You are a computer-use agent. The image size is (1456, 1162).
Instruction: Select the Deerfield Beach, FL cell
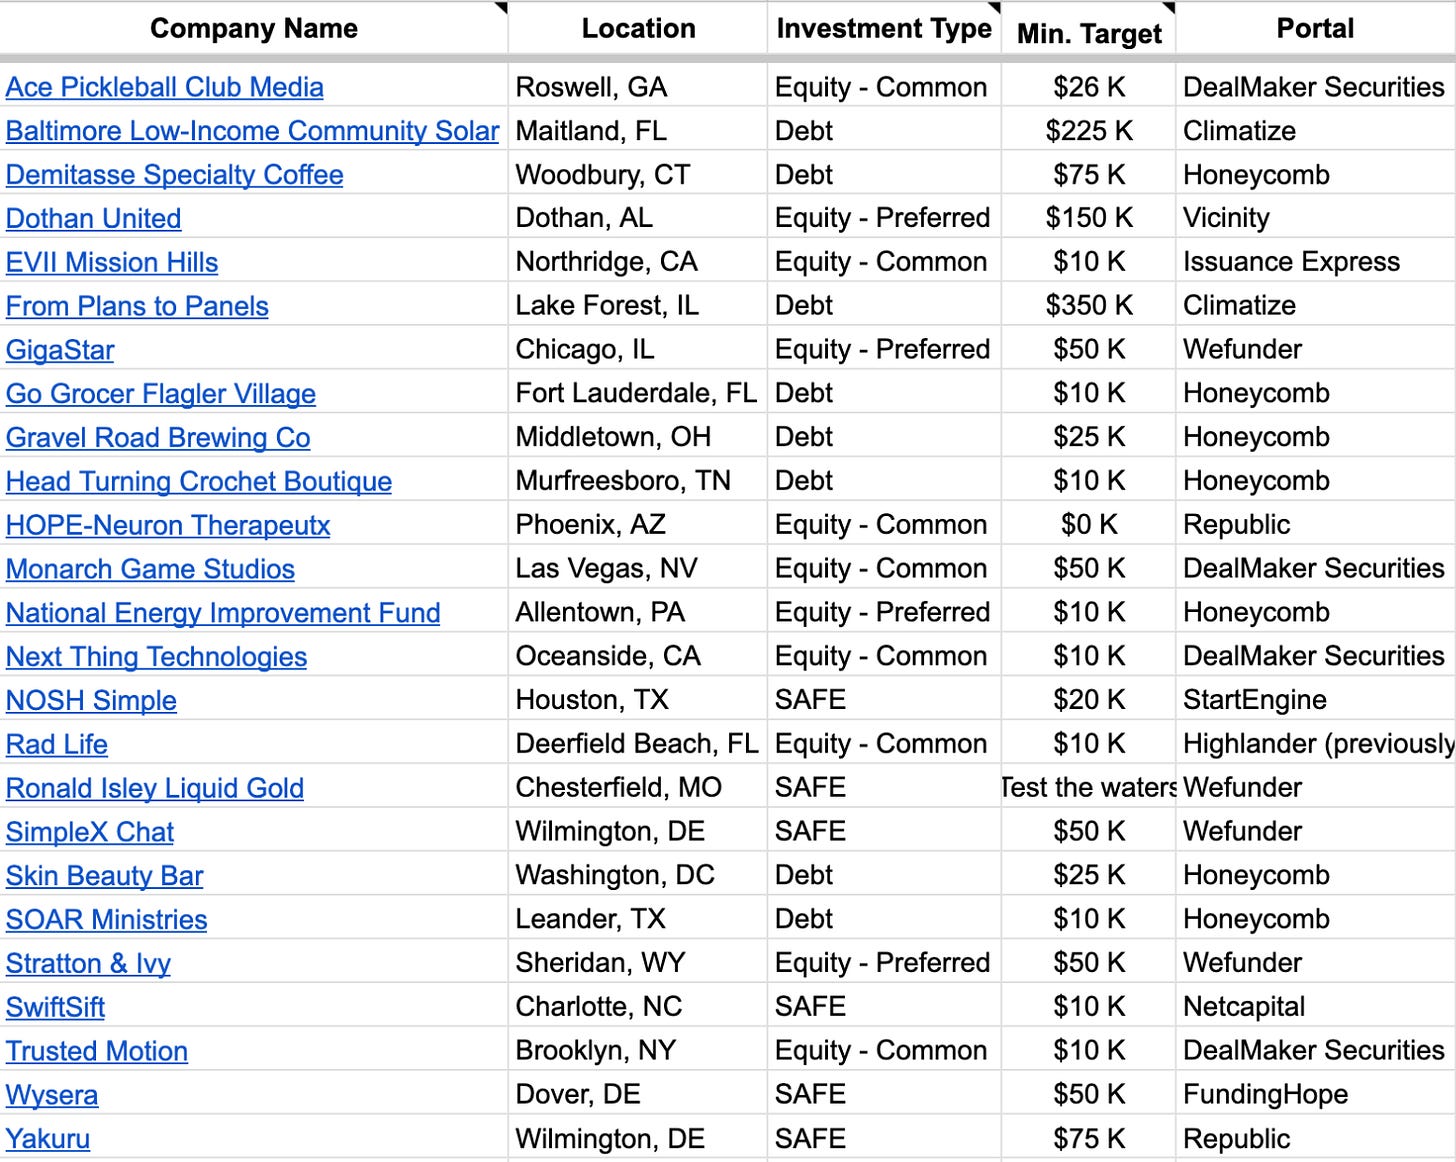(x=638, y=744)
